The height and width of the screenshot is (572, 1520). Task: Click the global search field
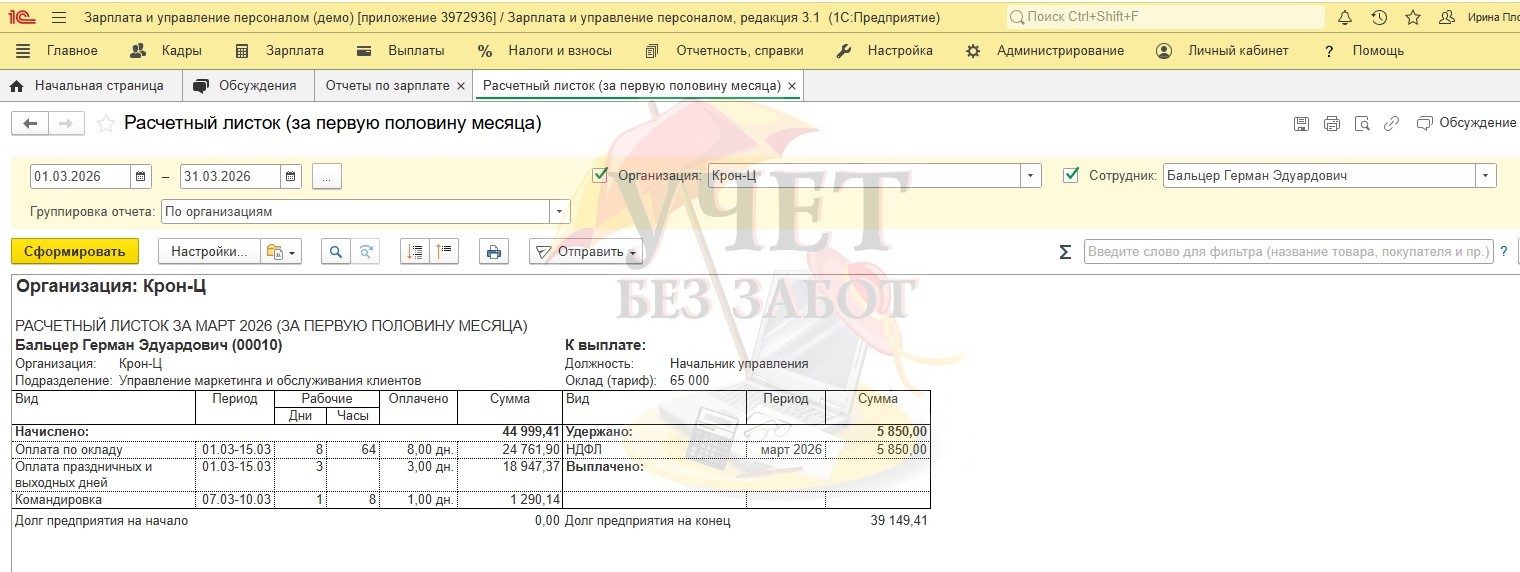tap(1165, 17)
